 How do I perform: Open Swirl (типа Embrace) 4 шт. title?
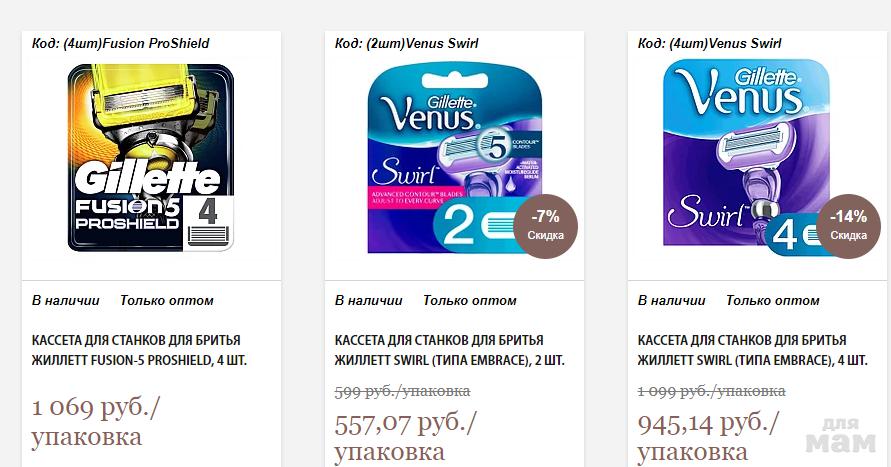point(752,350)
